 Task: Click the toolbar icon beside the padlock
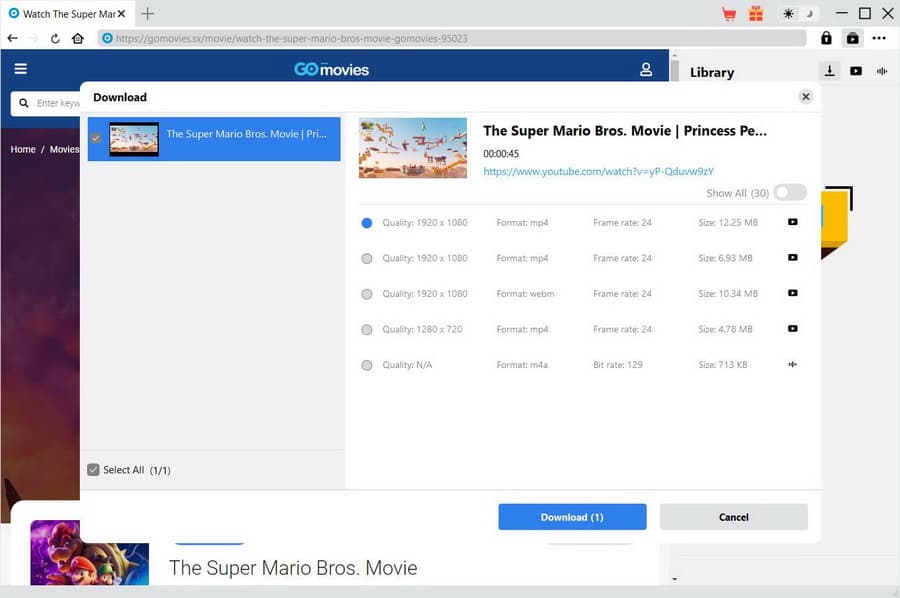point(853,38)
